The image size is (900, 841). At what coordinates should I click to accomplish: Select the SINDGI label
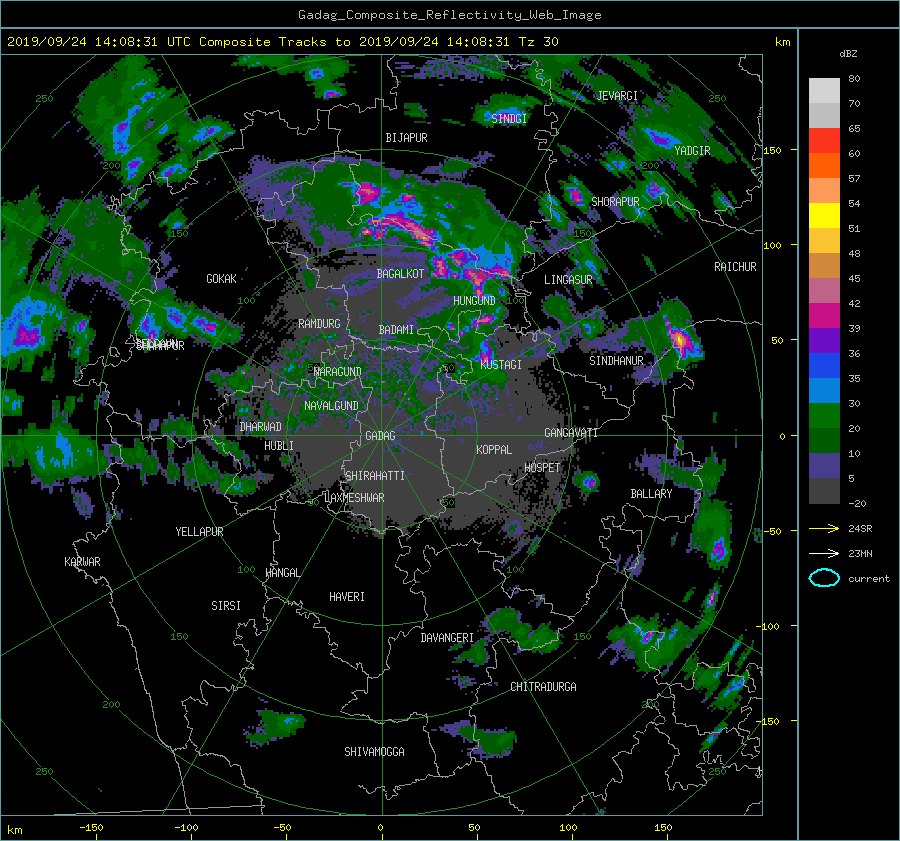[509, 119]
